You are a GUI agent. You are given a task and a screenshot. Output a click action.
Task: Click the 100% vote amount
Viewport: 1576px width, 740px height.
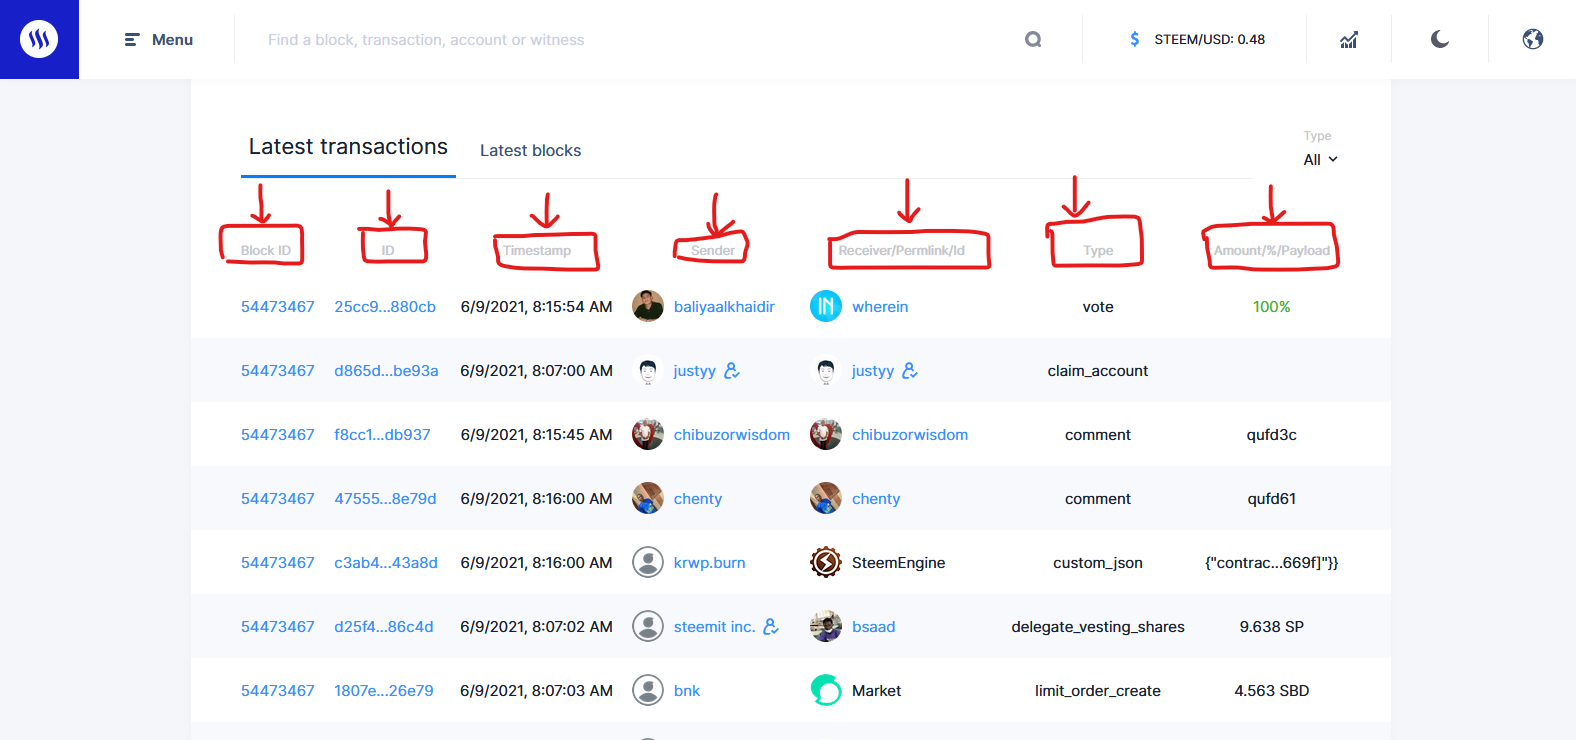click(x=1272, y=307)
